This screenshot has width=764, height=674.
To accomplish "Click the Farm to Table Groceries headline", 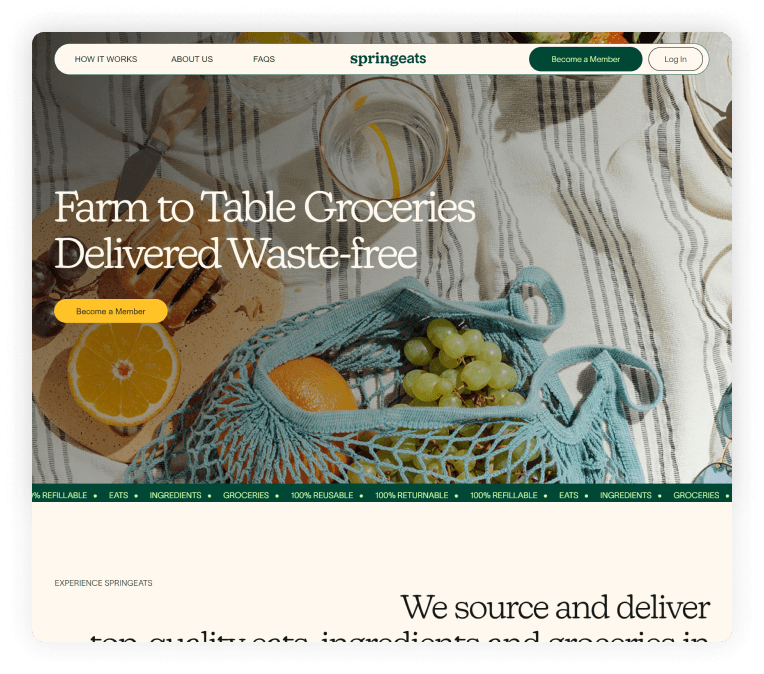I will point(265,207).
